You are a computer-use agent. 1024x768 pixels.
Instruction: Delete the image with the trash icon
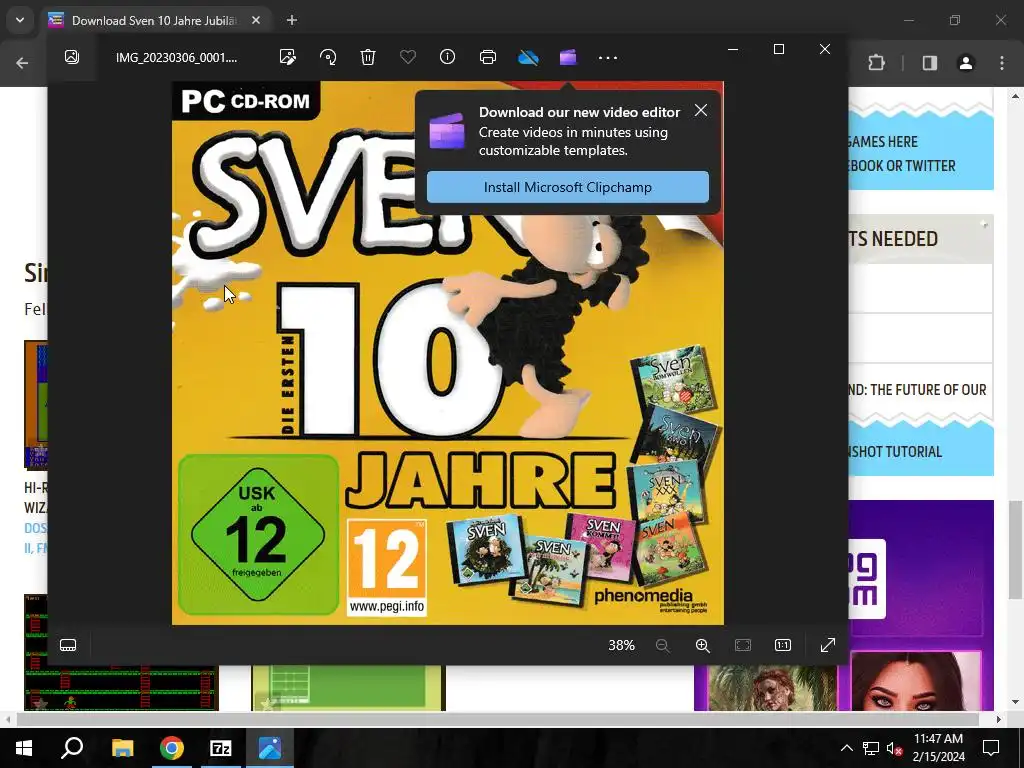tap(368, 57)
